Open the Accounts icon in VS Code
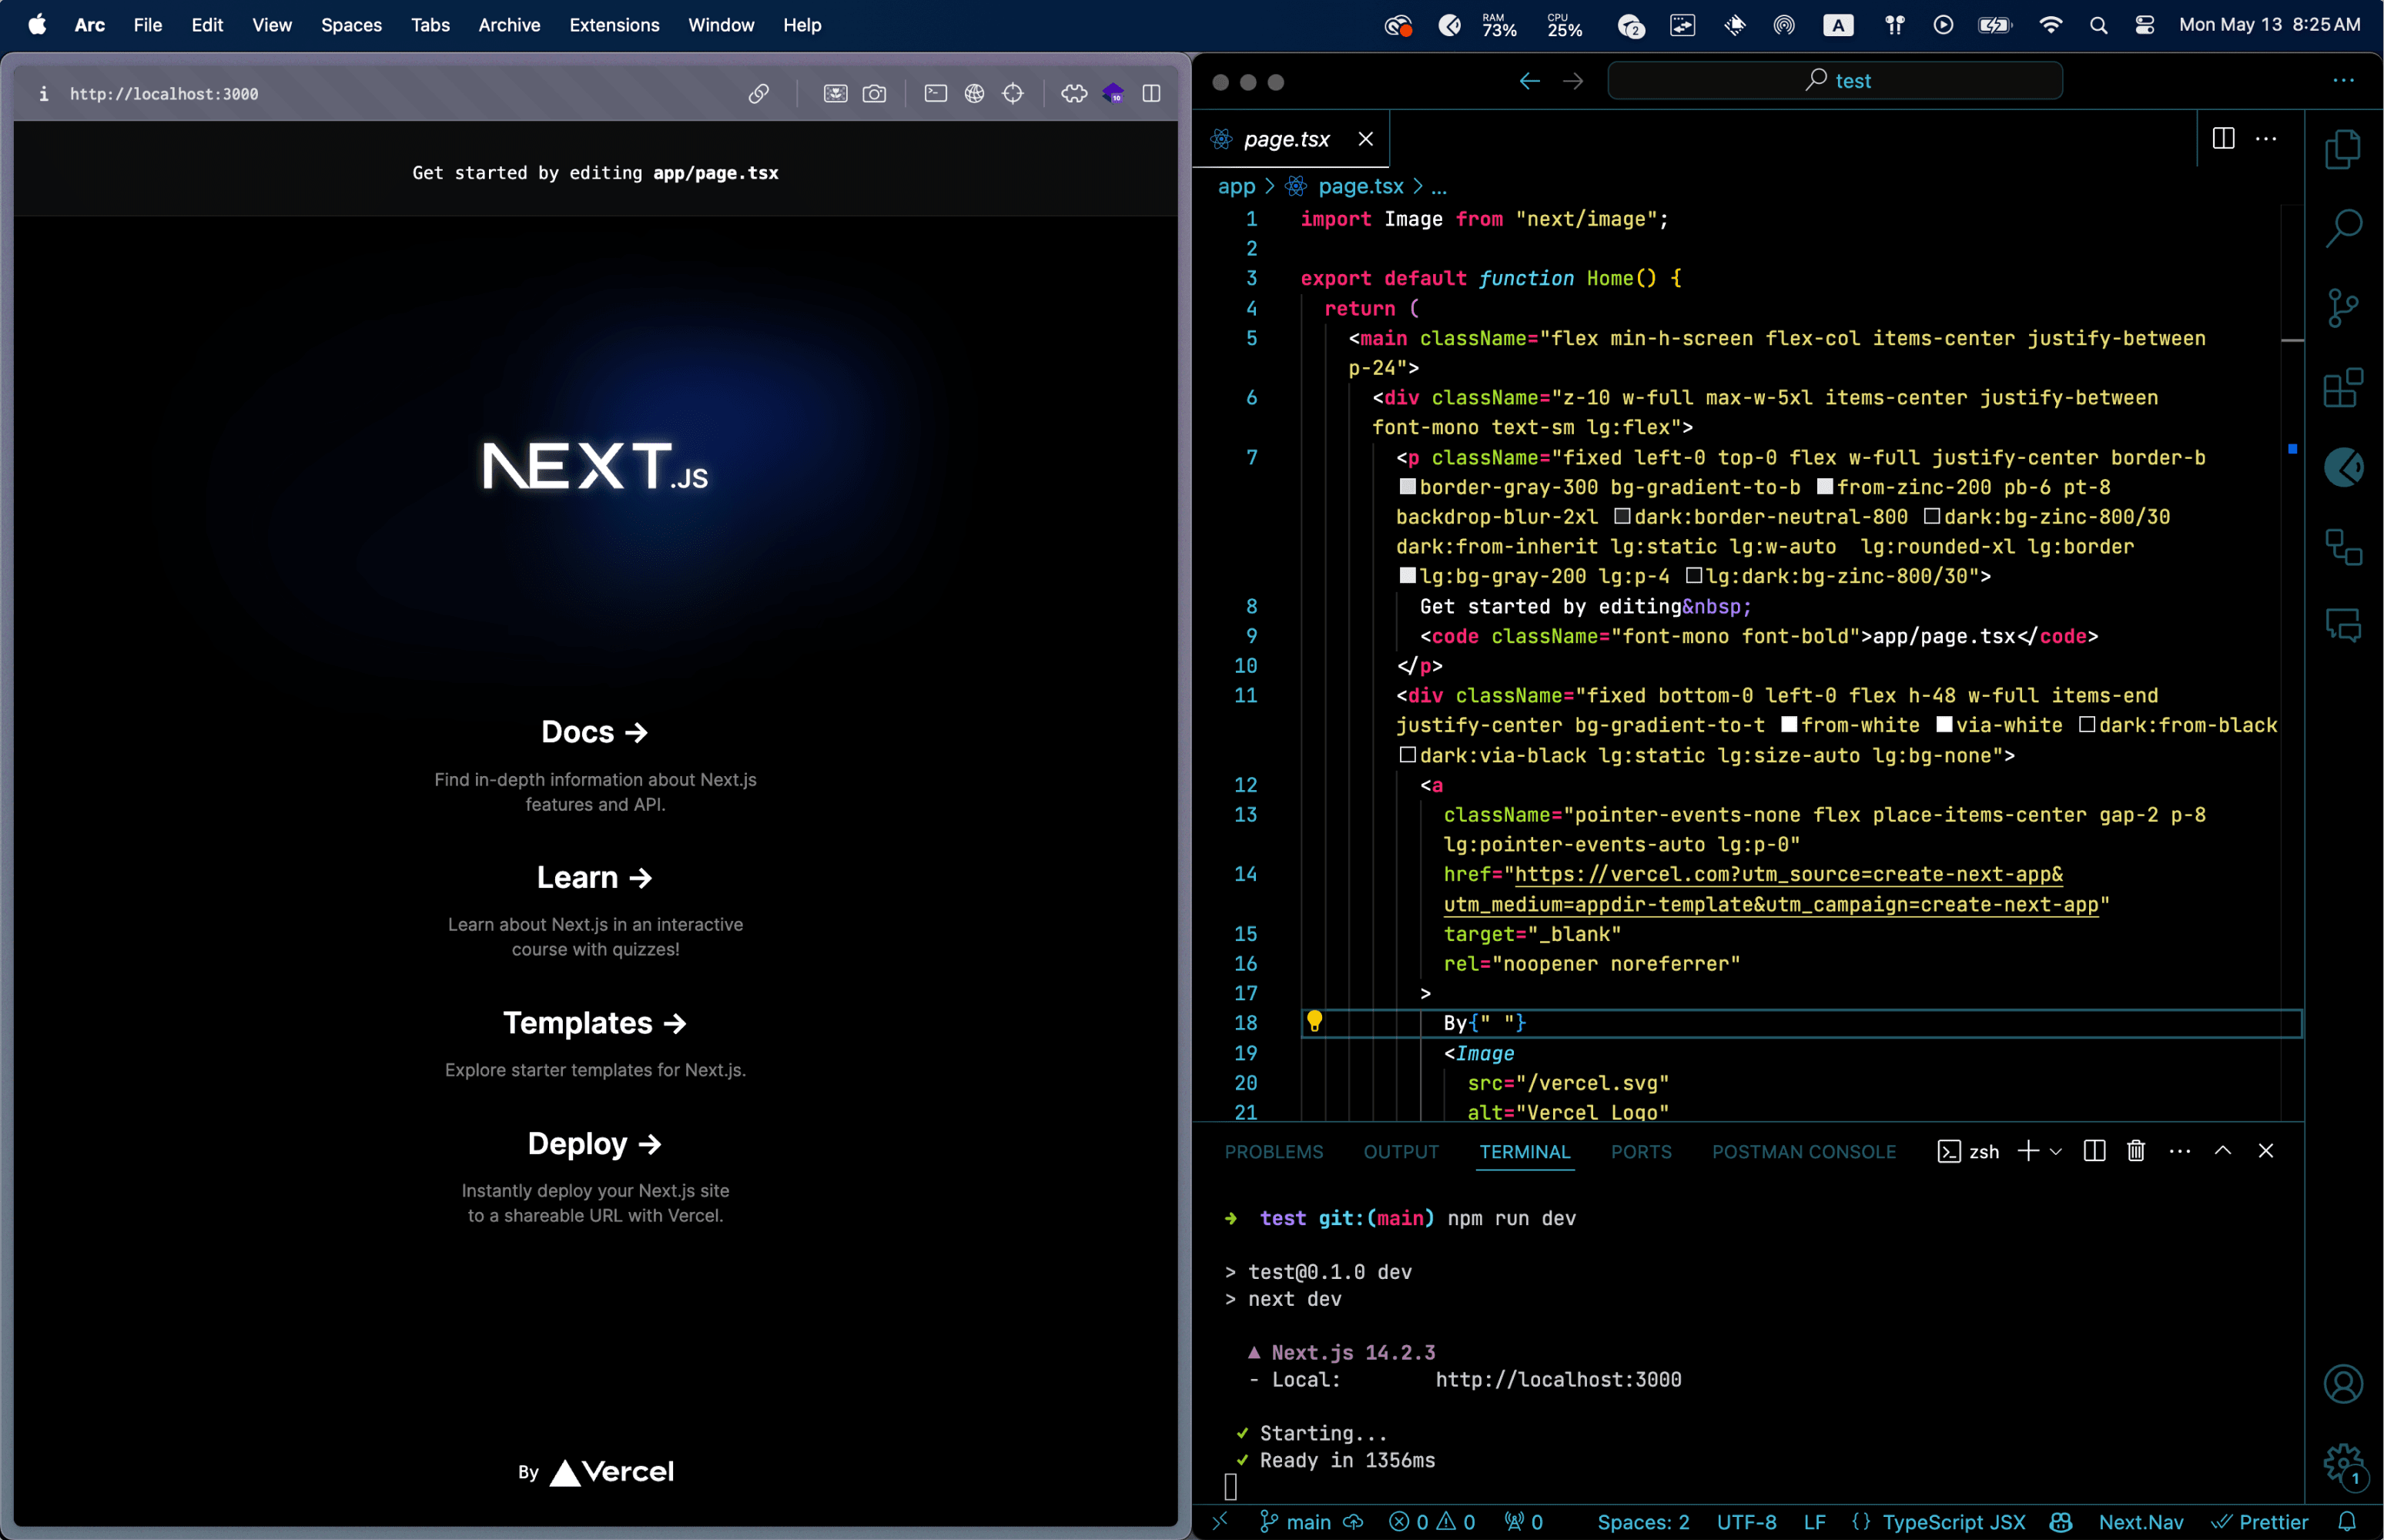 2343,1384
